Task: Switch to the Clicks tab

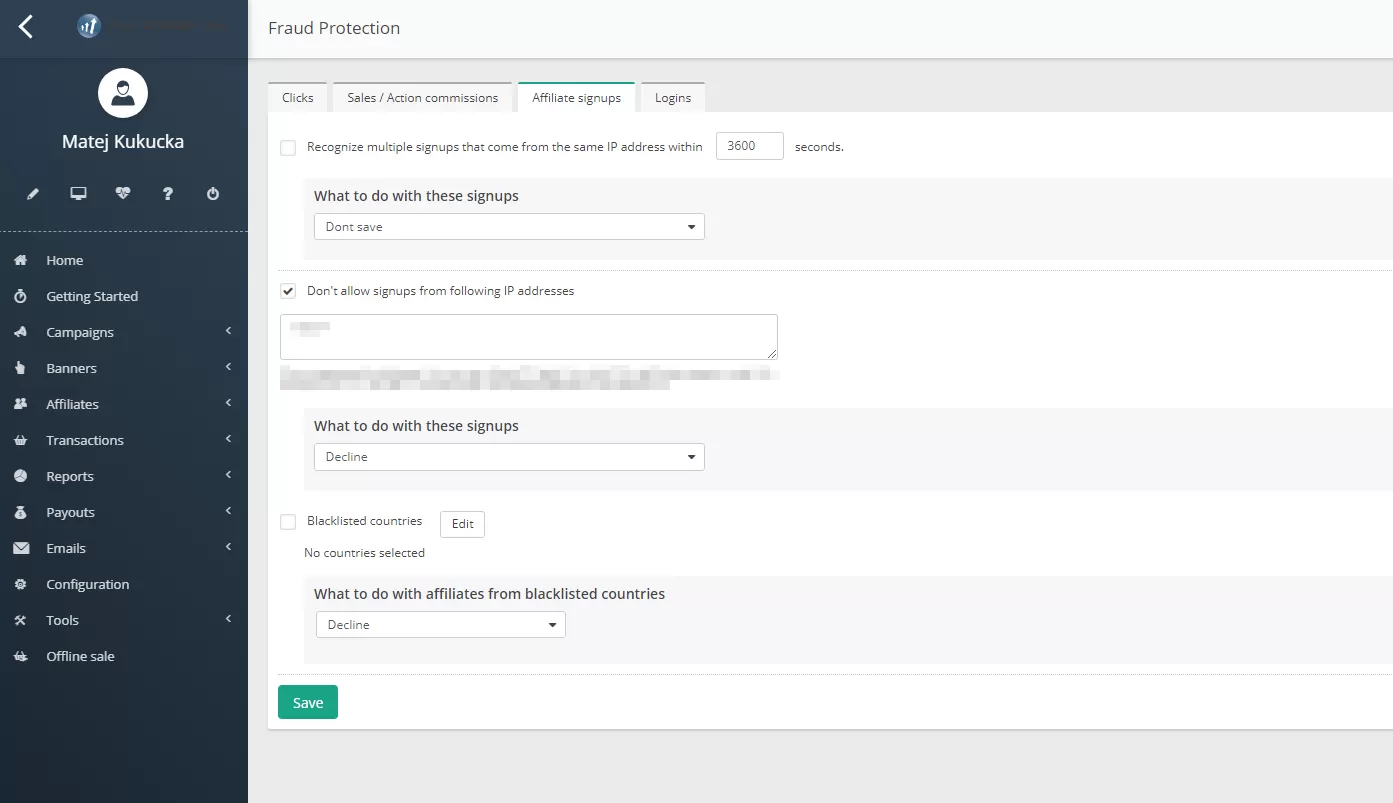Action: click(297, 97)
